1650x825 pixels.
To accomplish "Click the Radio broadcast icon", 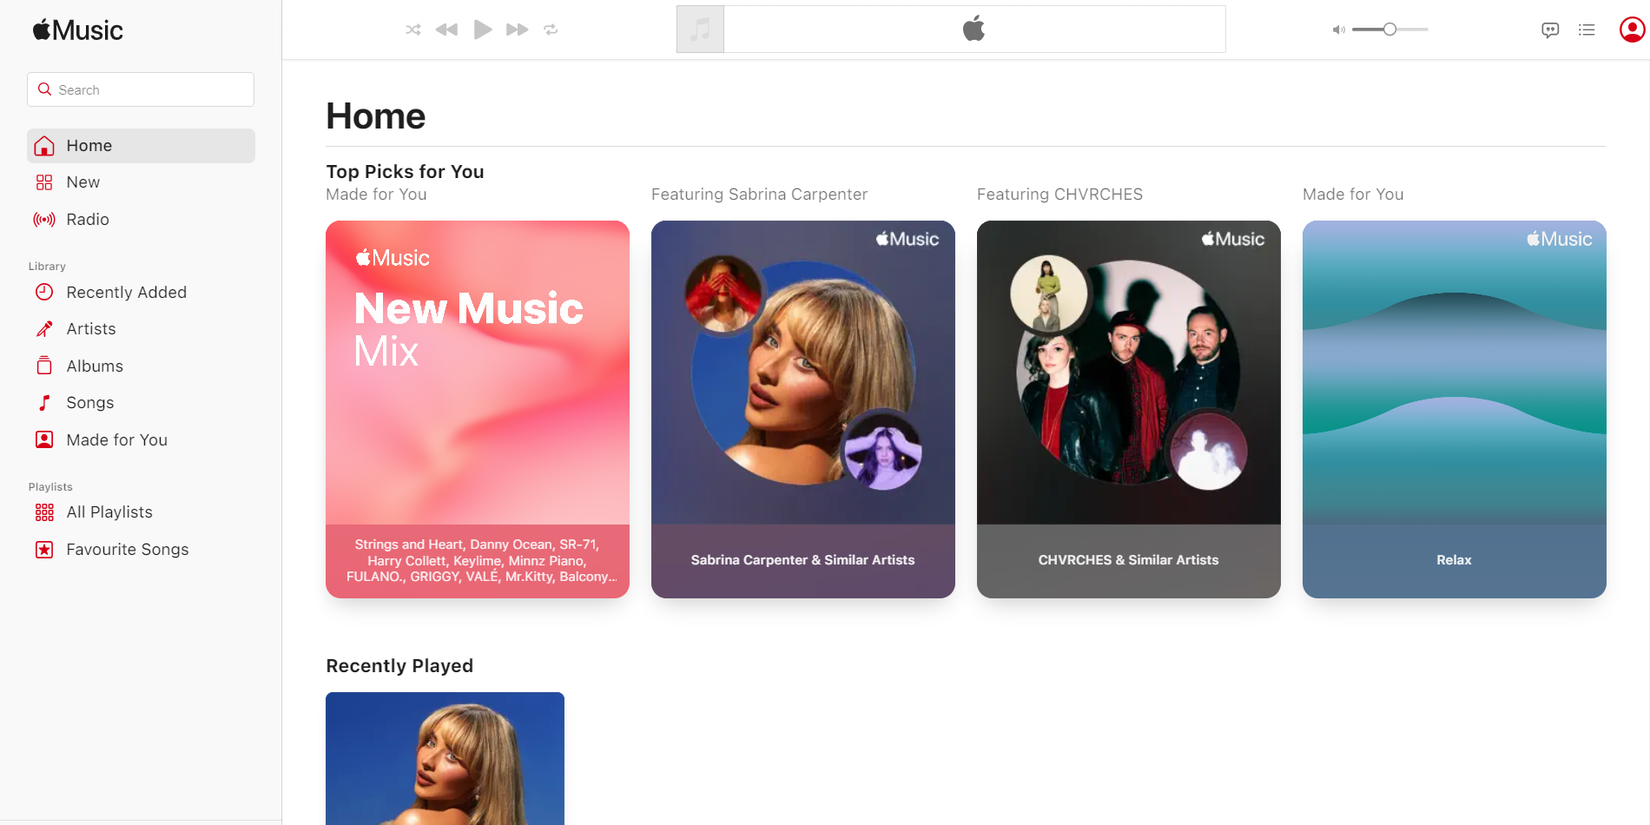I will coord(44,219).
